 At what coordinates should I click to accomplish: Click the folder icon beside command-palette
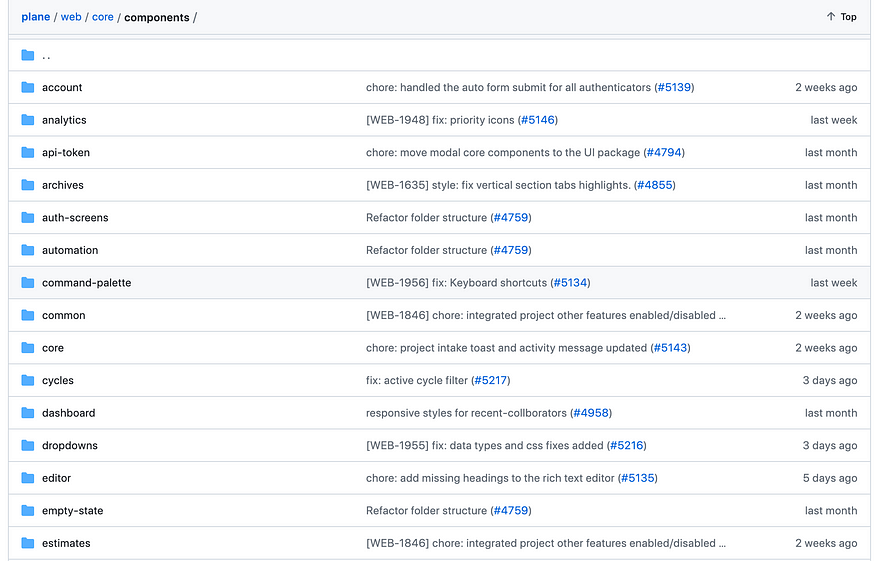[x=27, y=282]
